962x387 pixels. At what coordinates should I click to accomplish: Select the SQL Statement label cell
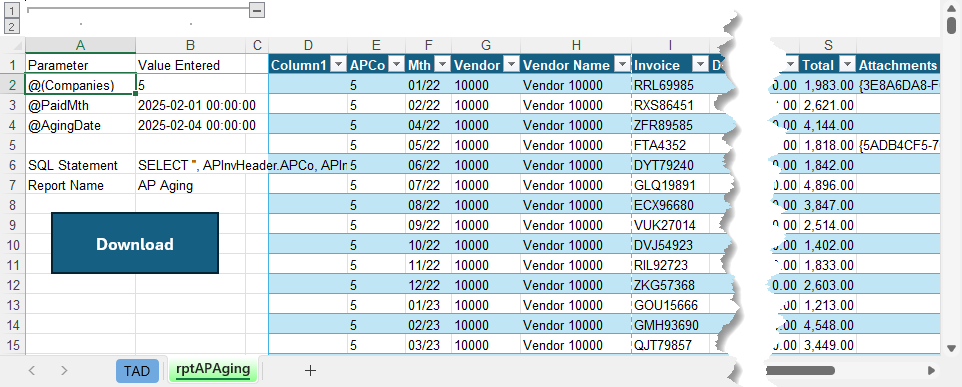(80, 165)
